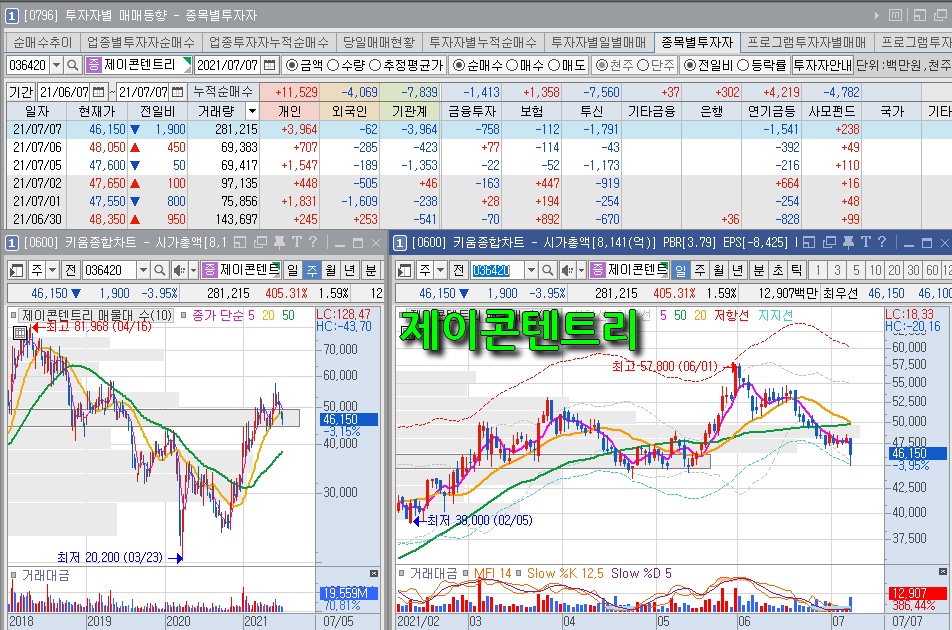The height and width of the screenshot is (630, 952).
Task: Expand code history dropdown in right chart
Action: [x=531, y=270]
